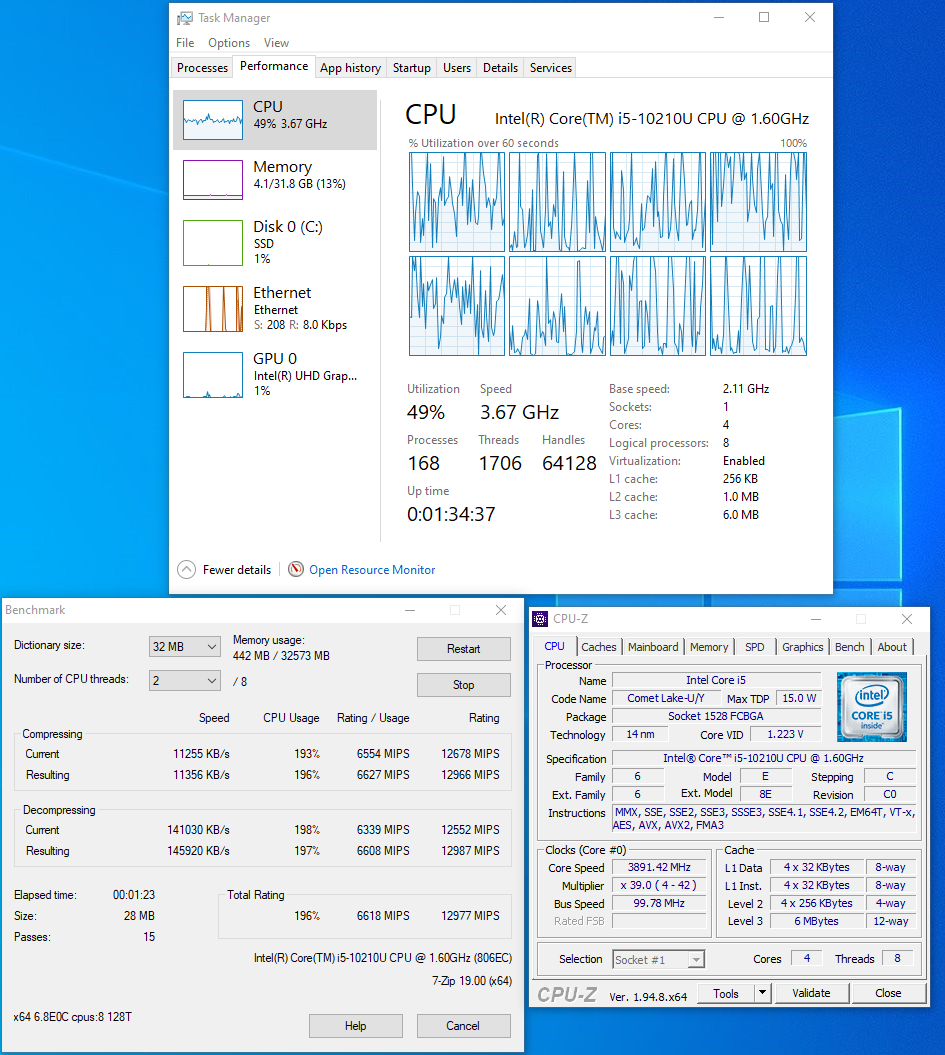Select the Memory graph thumbnail in sidebar
The width and height of the screenshot is (945, 1055).
(x=213, y=180)
